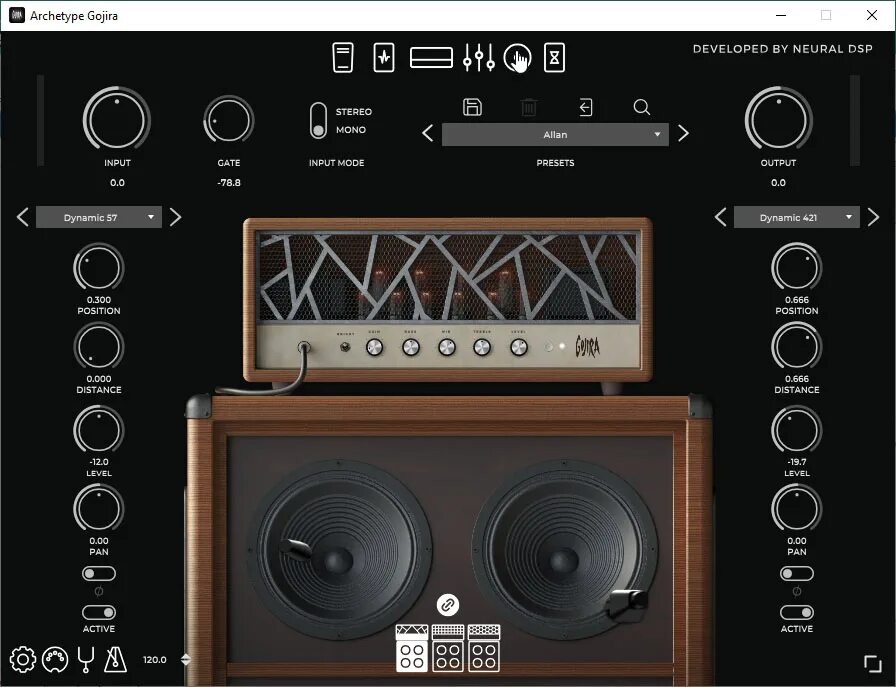Open the pedalboard section icon
The image size is (896, 687).
(343, 58)
